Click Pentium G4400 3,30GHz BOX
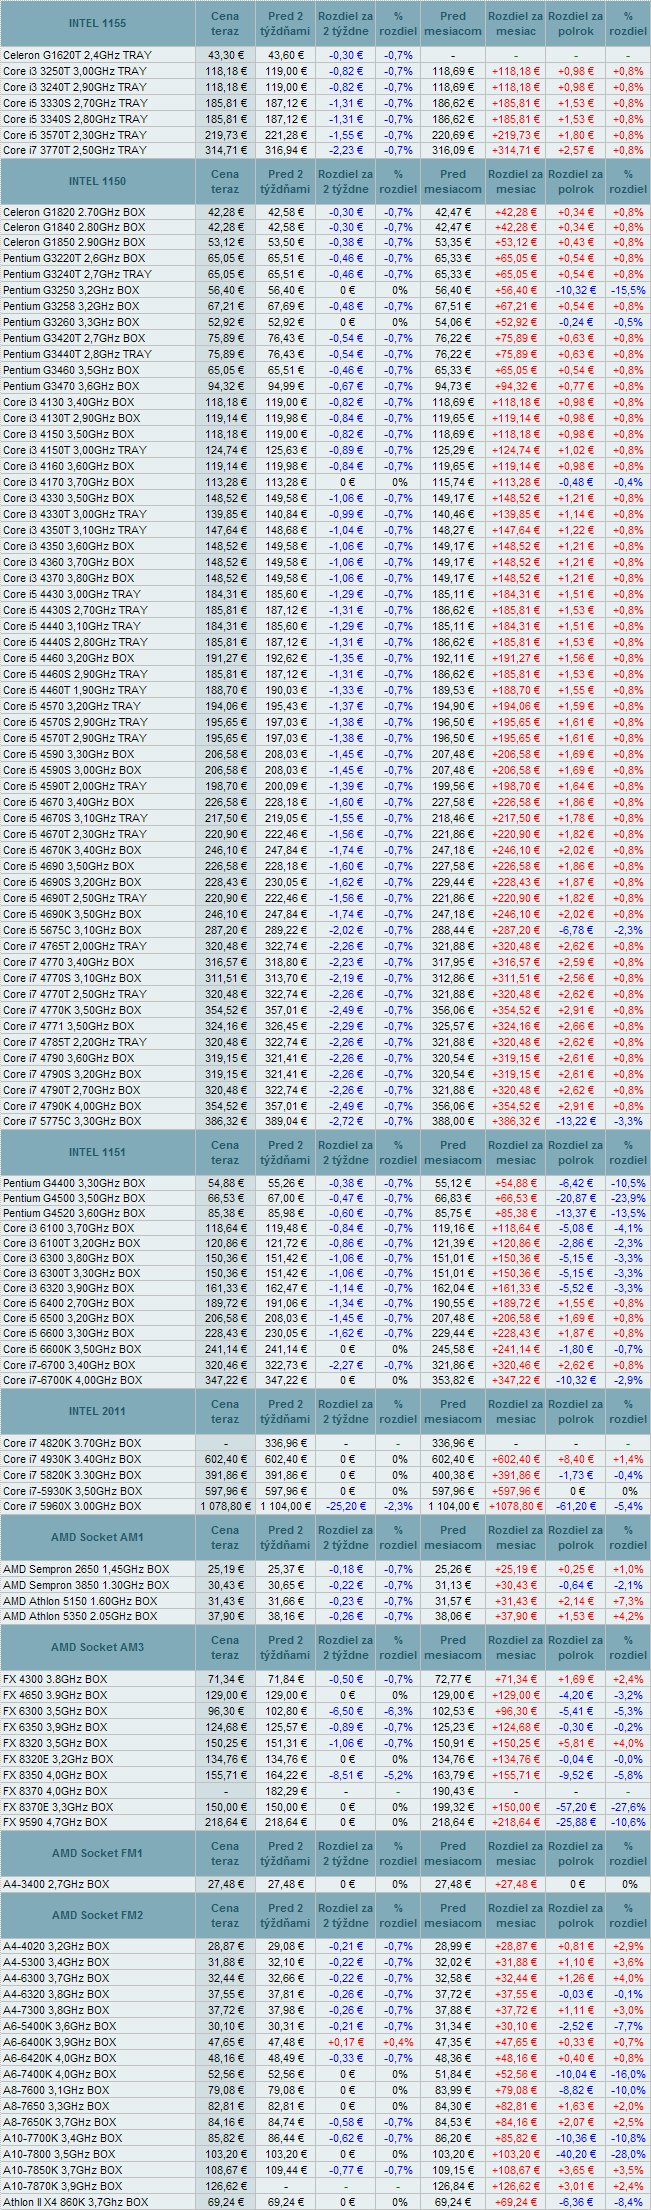This screenshot has width=651, height=2210. click(74, 1183)
